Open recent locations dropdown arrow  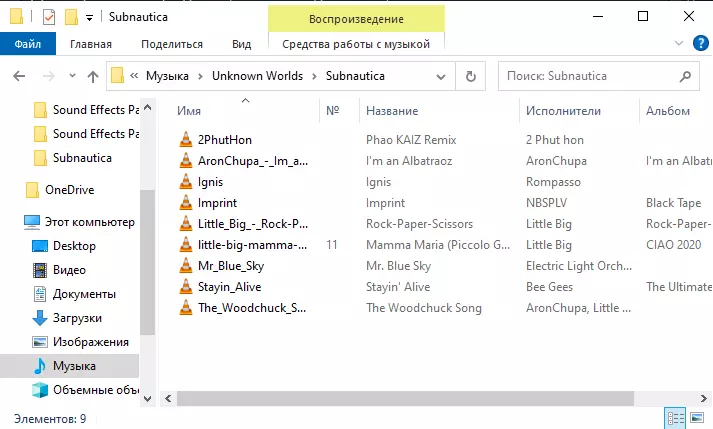coord(72,76)
